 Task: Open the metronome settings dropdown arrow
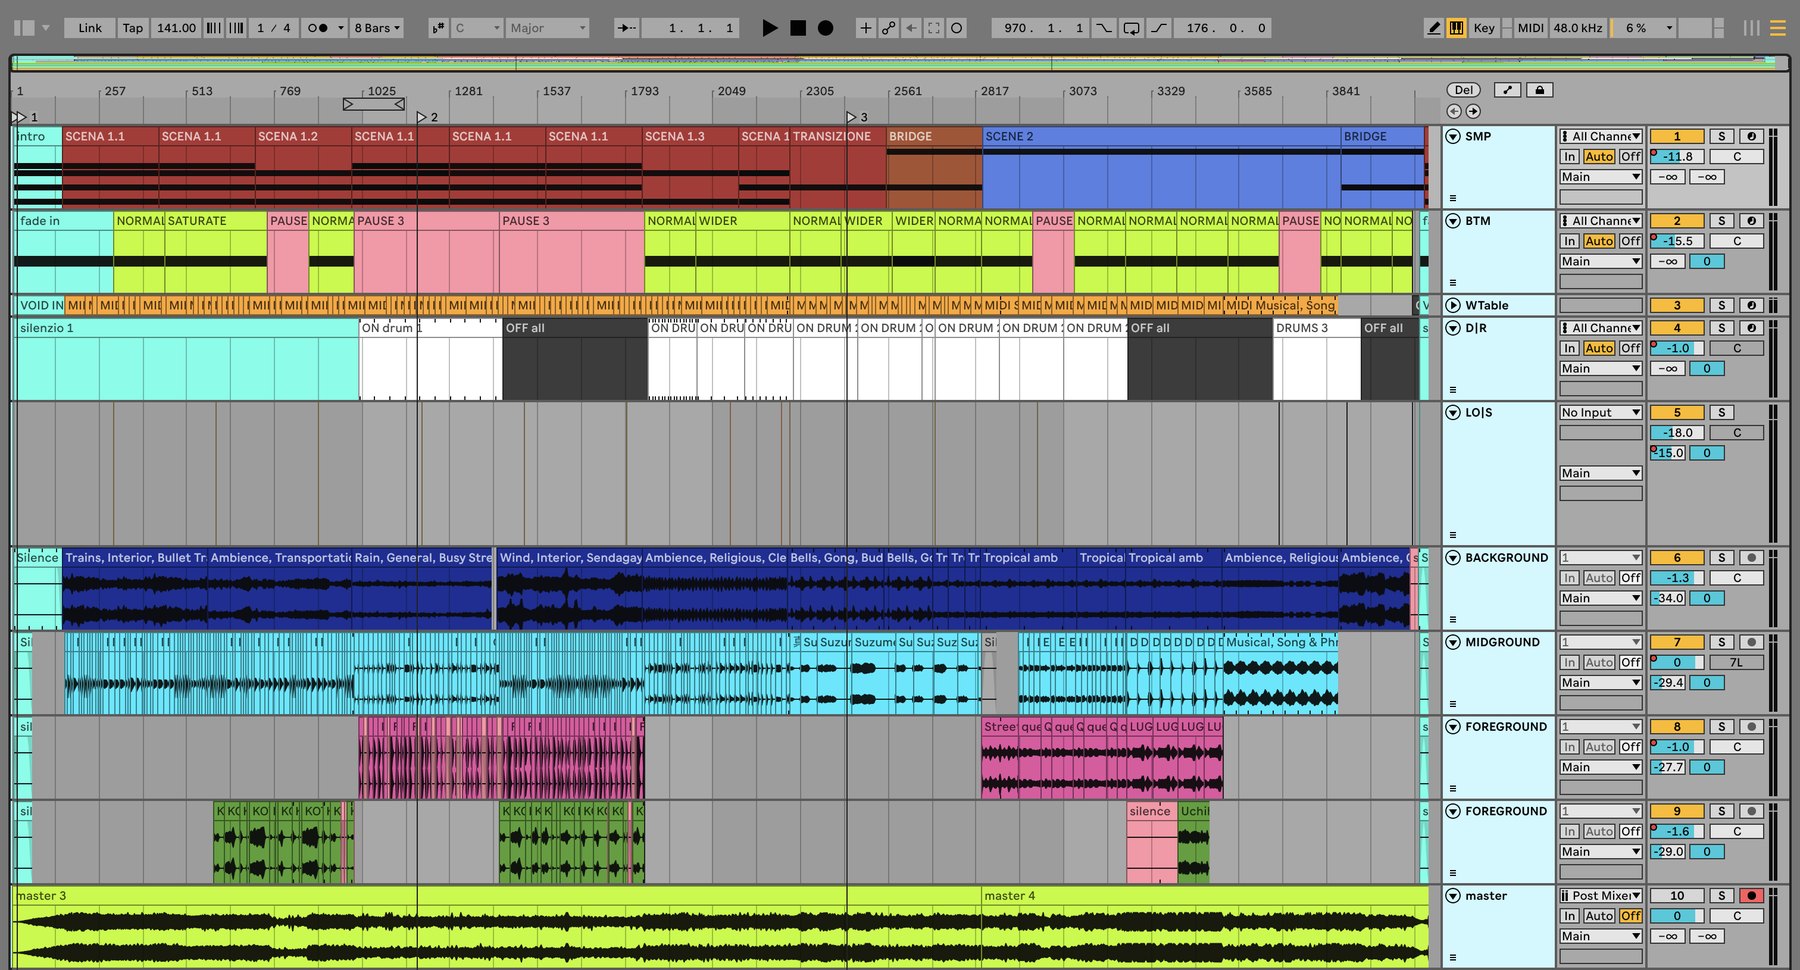(x=340, y=28)
